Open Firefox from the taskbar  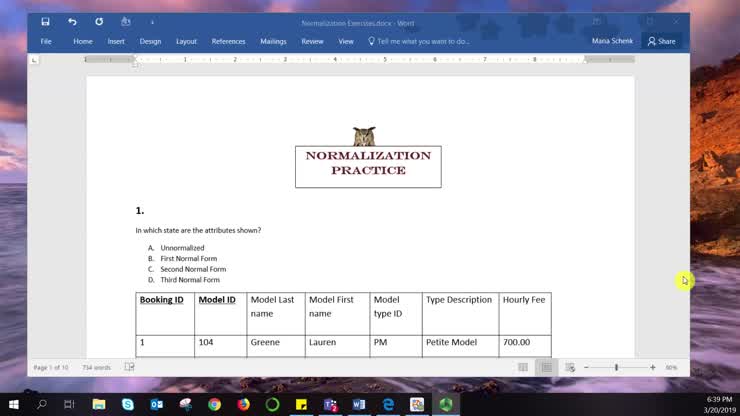(244, 405)
